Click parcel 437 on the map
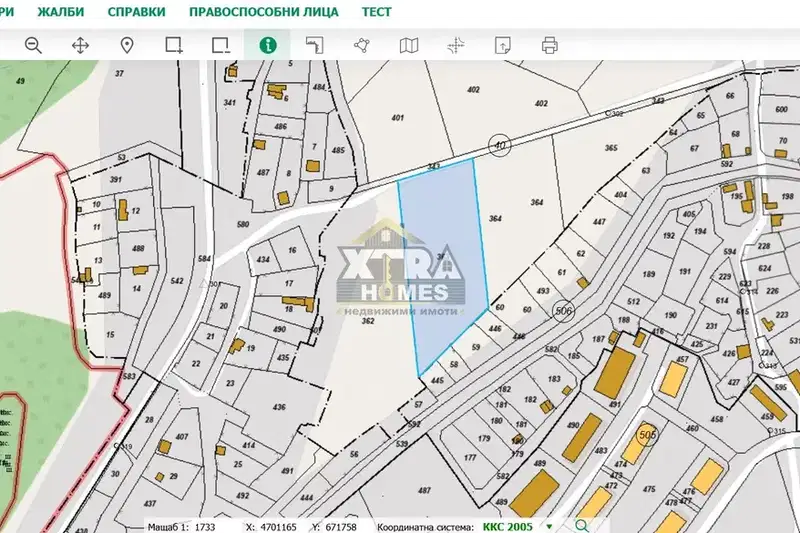 click(x=149, y=503)
